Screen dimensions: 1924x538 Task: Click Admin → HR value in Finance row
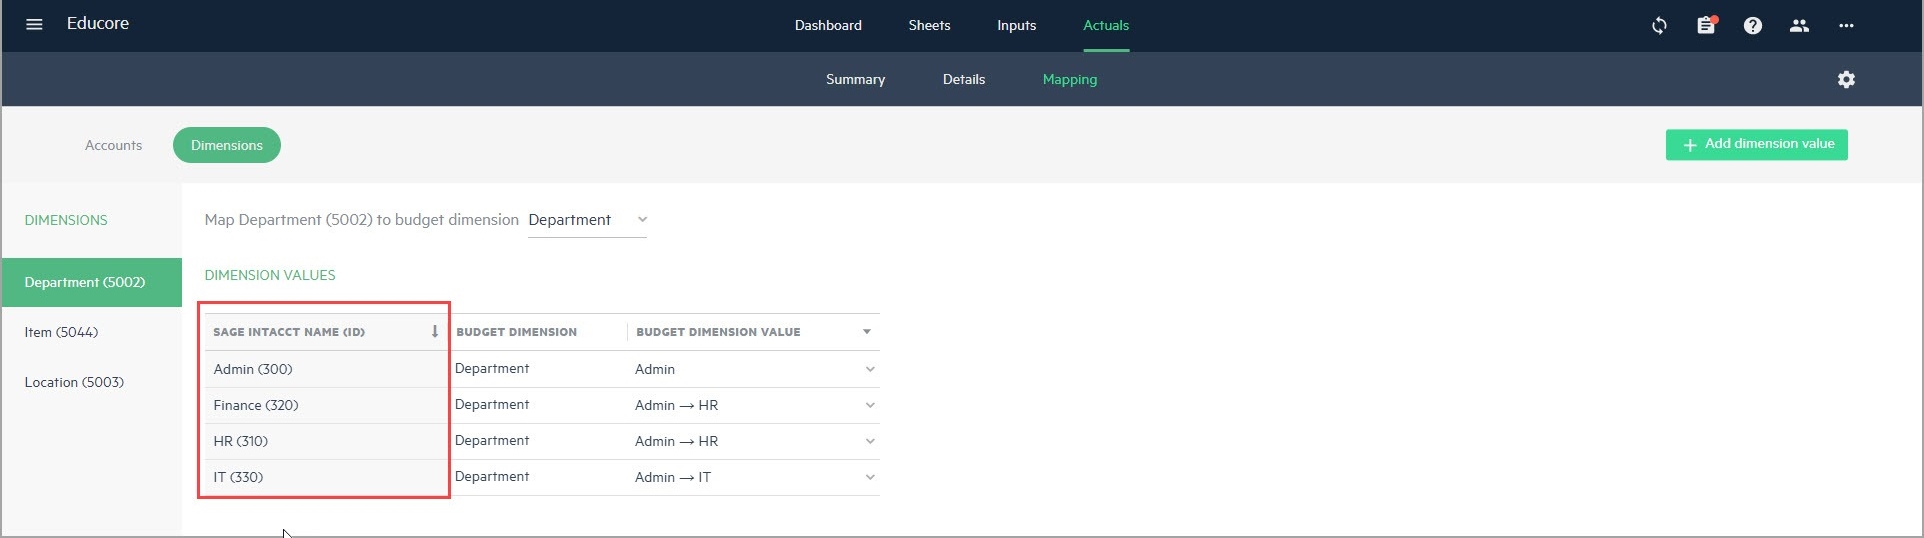(x=677, y=405)
